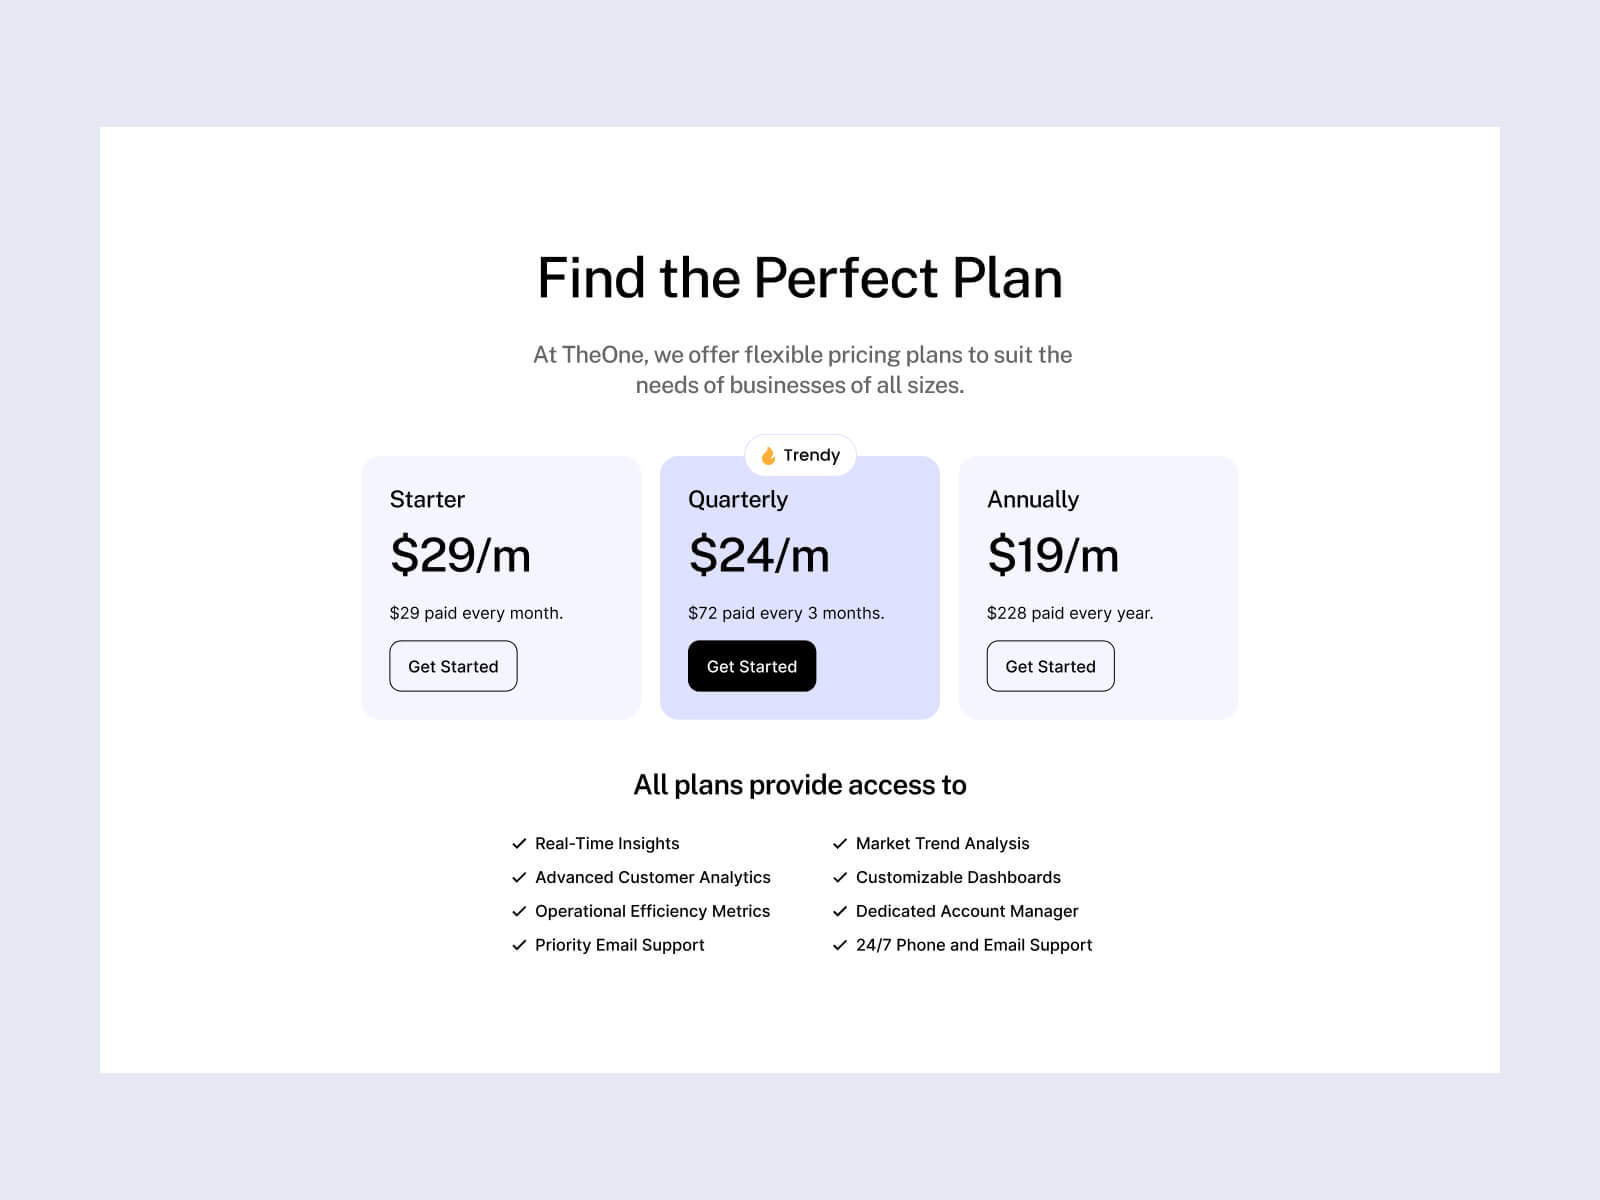Click checkmark icon beside Market Trend Analysis

point(840,844)
